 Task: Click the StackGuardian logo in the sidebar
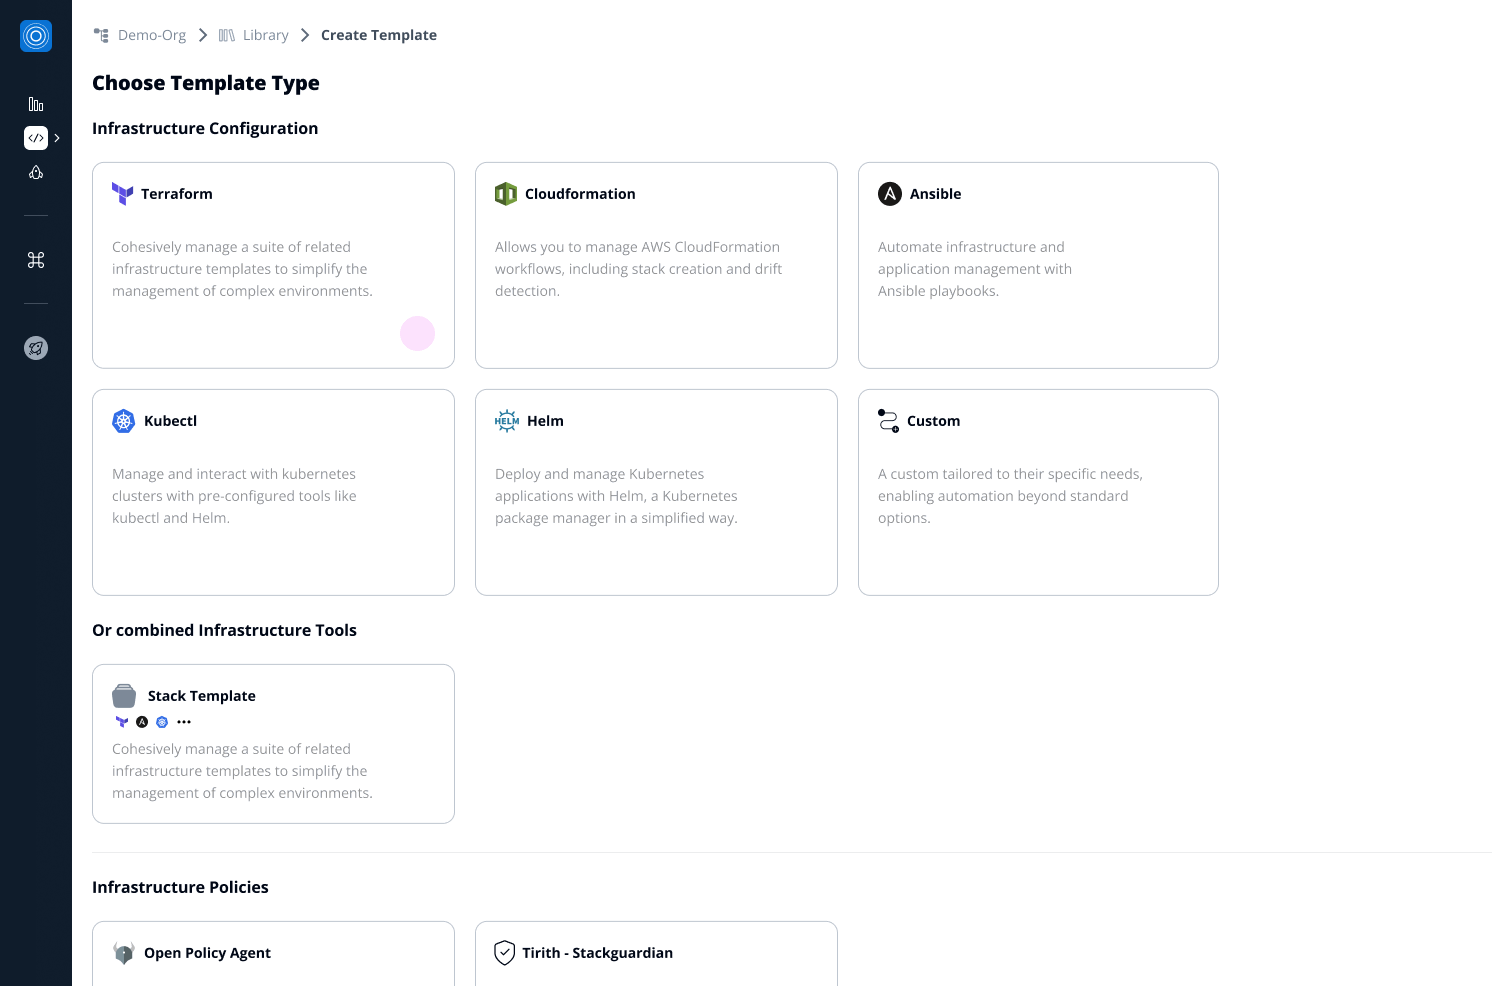[x=36, y=36]
